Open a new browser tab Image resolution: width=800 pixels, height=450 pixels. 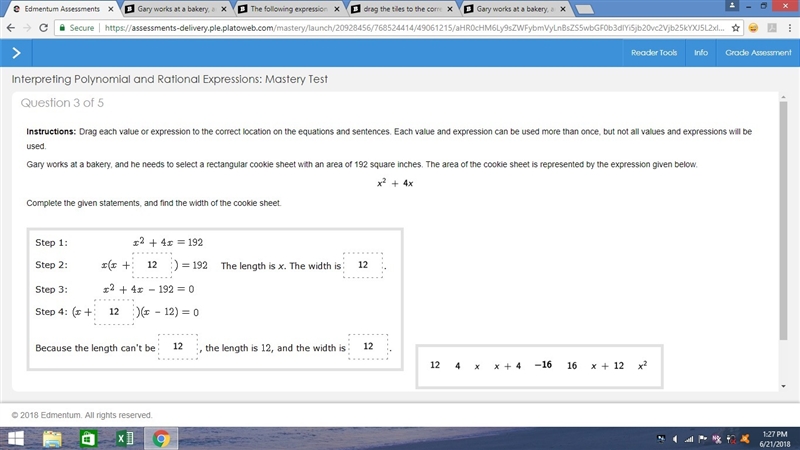point(584,9)
